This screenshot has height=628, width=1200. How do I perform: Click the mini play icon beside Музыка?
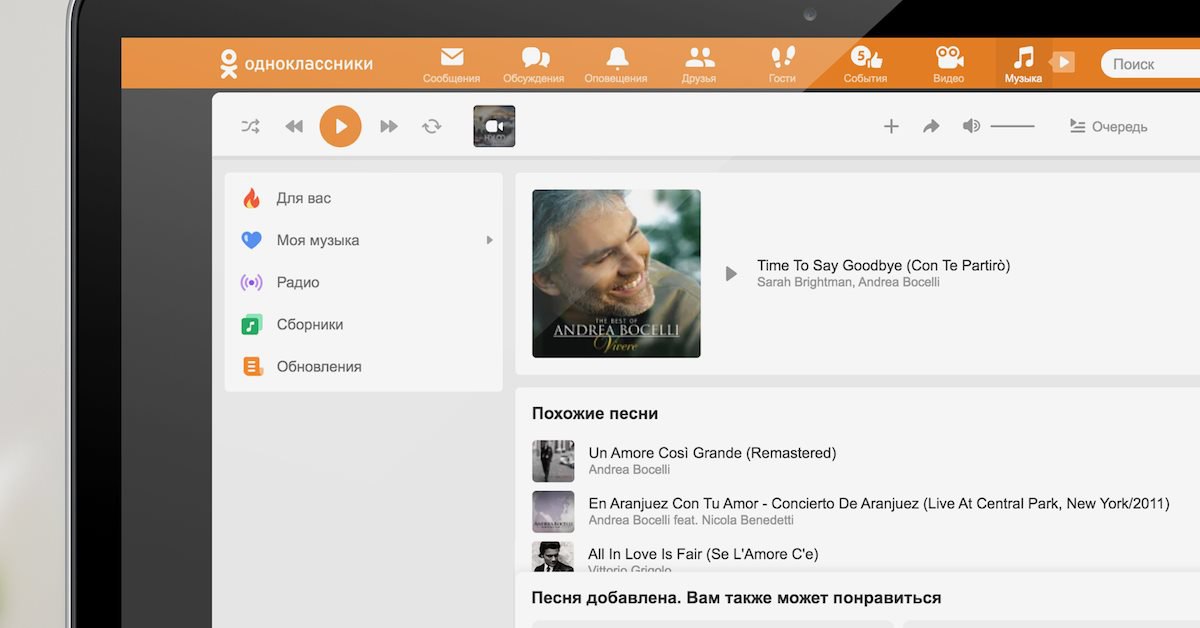pyautogui.click(x=1064, y=63)
